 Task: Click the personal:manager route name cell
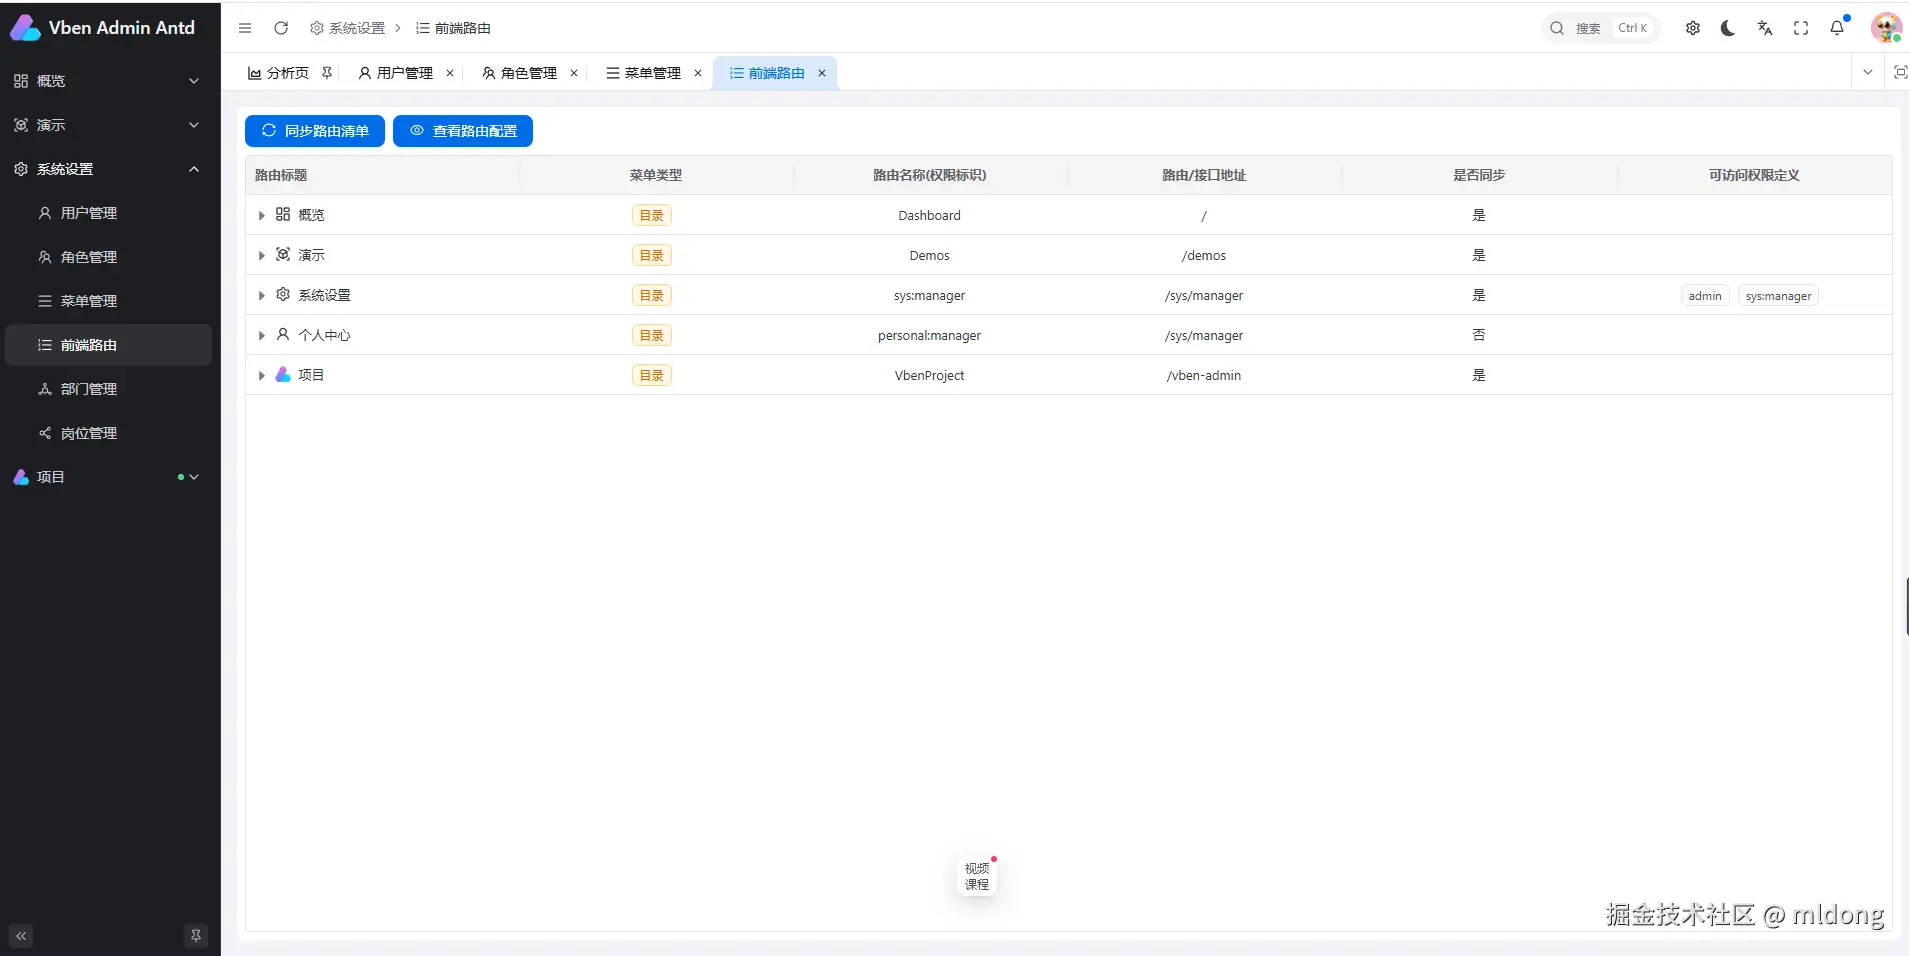[929, 335]
